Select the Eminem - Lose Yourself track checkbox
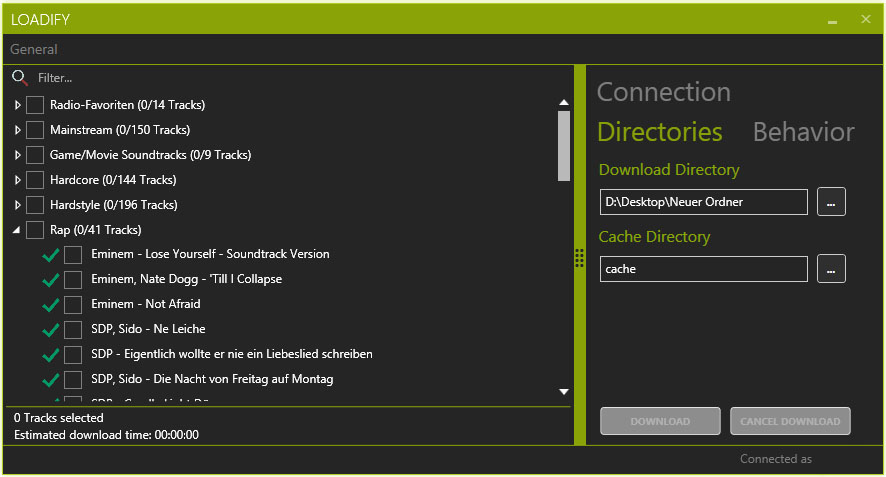The image size is (886, 477). 73,254
